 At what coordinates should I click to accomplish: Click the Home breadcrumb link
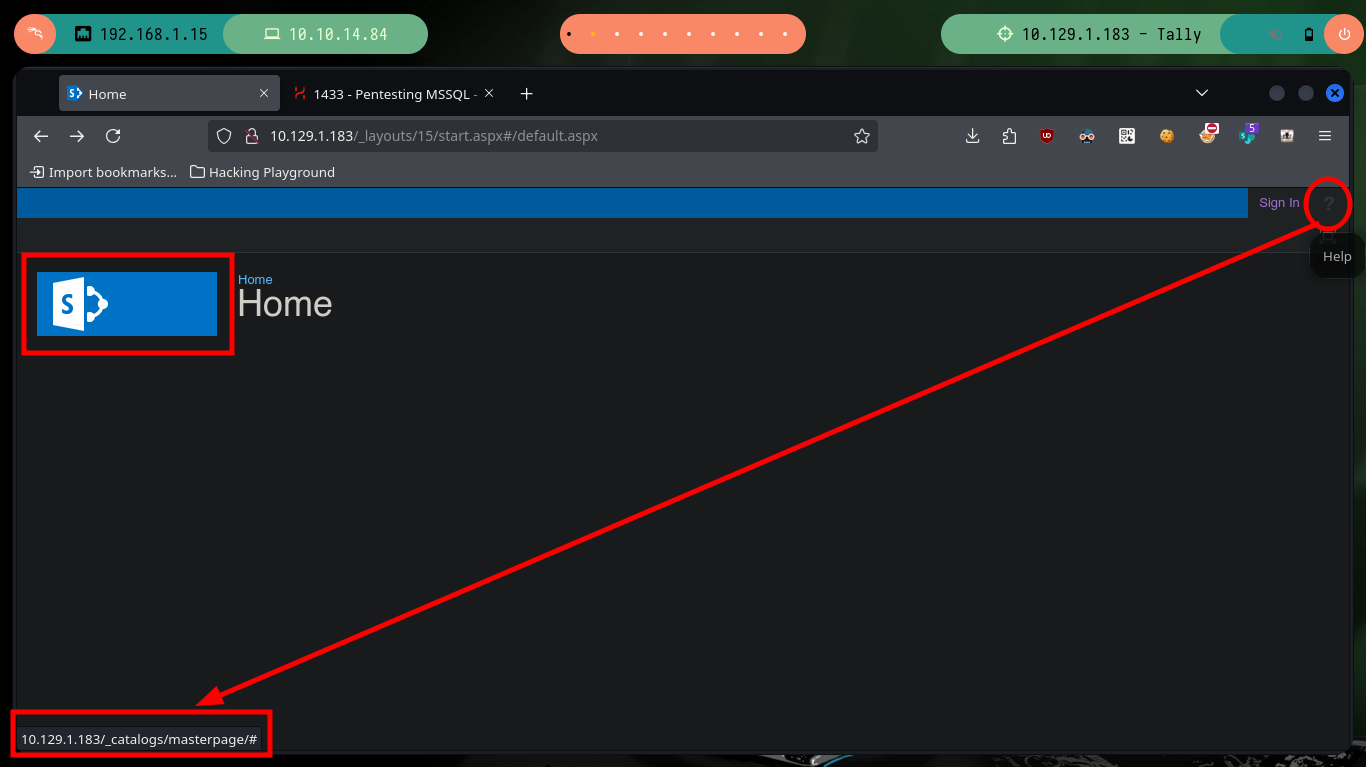coord(255,279)
